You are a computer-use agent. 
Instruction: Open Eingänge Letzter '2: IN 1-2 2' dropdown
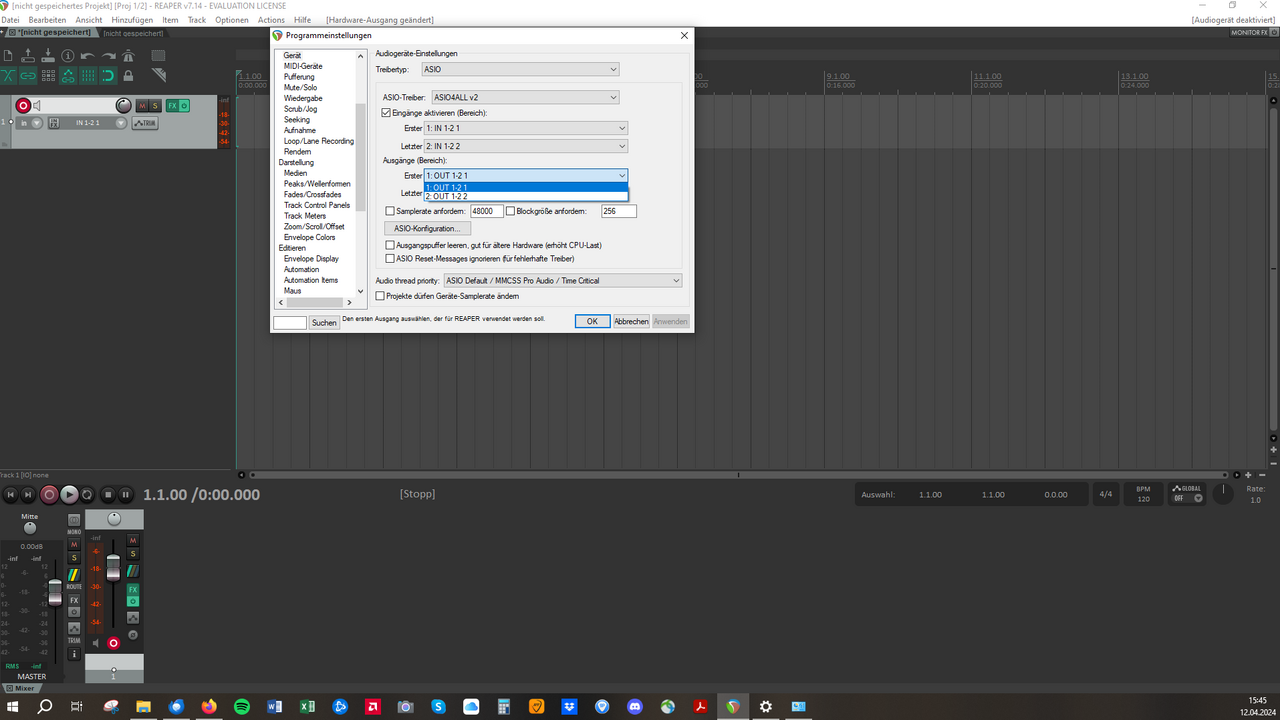tap(526, 146)
